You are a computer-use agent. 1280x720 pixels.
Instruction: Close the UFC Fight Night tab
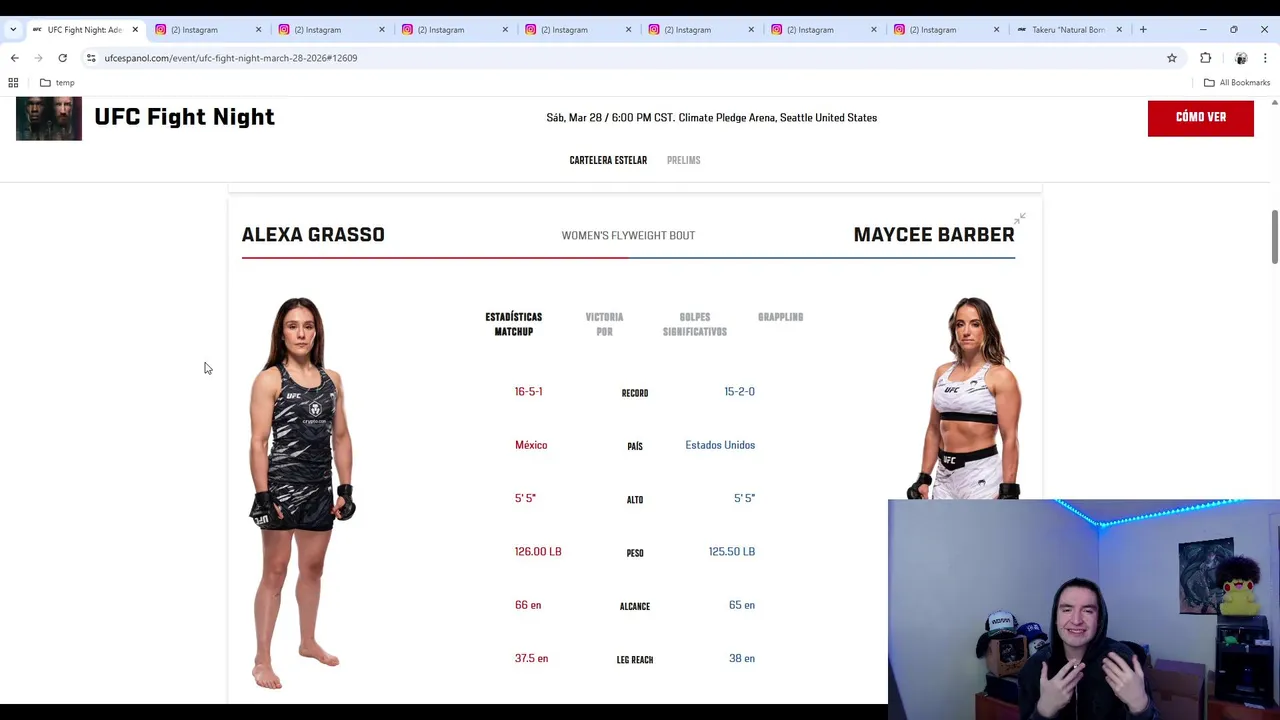tap(135, 30)
